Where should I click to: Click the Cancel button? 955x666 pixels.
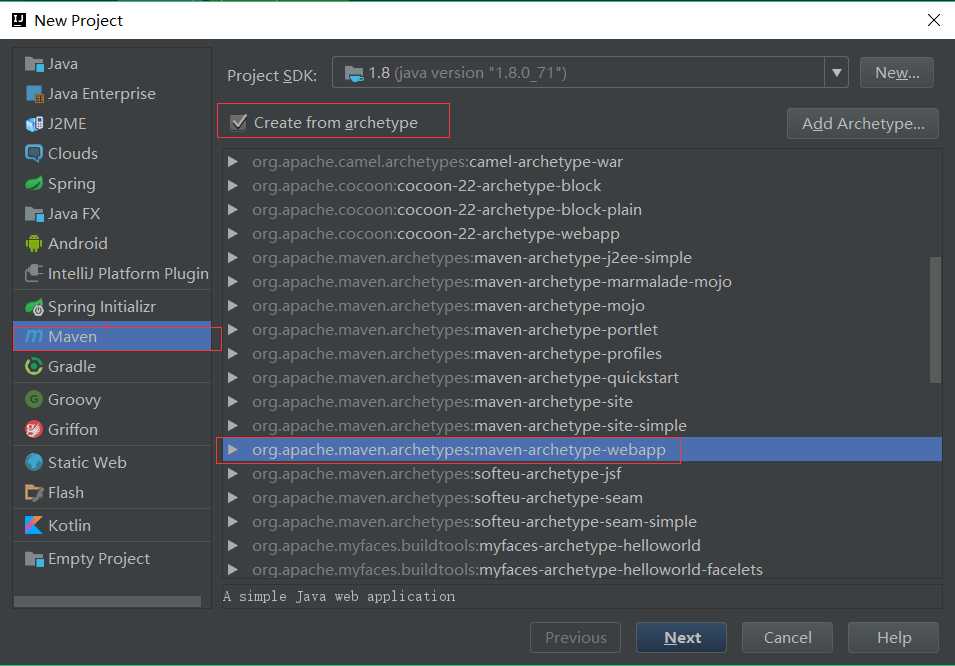[787, 637]
